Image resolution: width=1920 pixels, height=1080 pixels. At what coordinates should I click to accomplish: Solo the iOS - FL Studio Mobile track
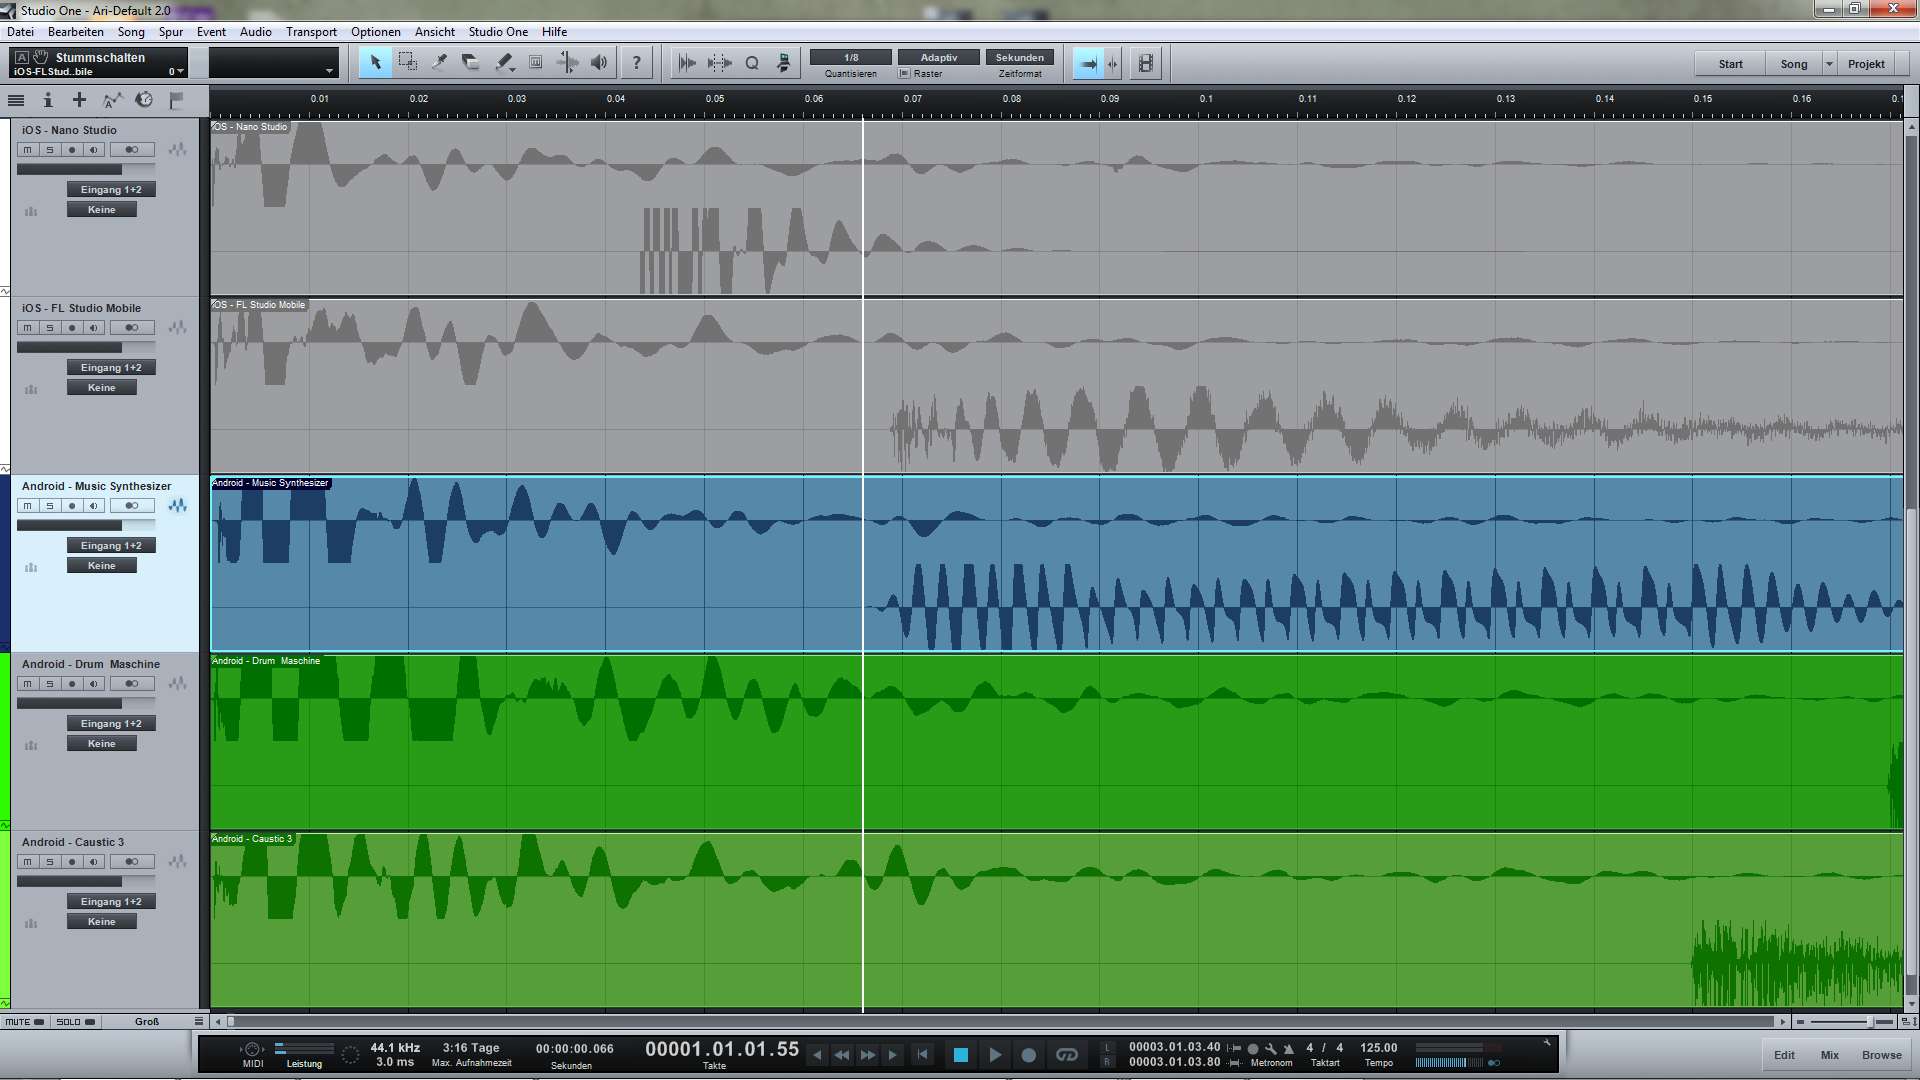50,328
